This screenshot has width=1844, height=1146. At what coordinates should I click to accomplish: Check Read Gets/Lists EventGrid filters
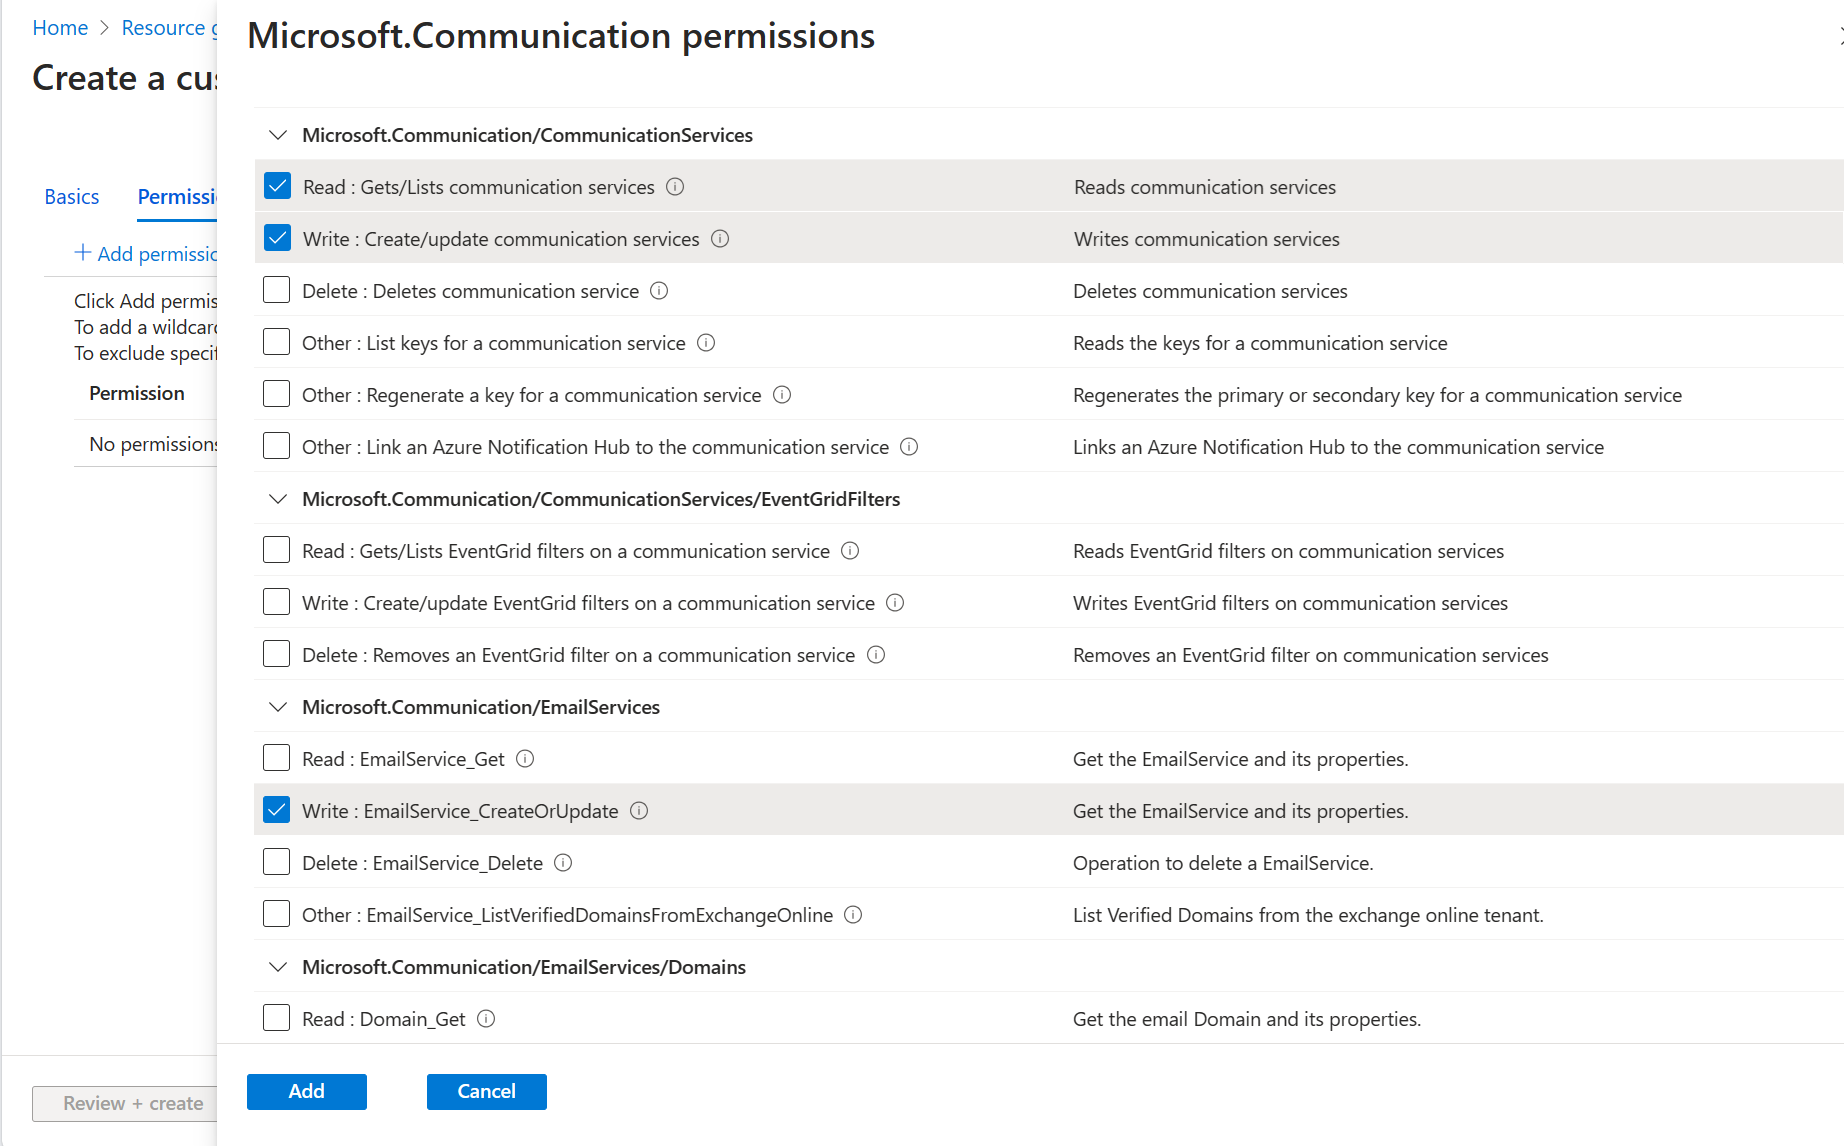pos(277,550)
